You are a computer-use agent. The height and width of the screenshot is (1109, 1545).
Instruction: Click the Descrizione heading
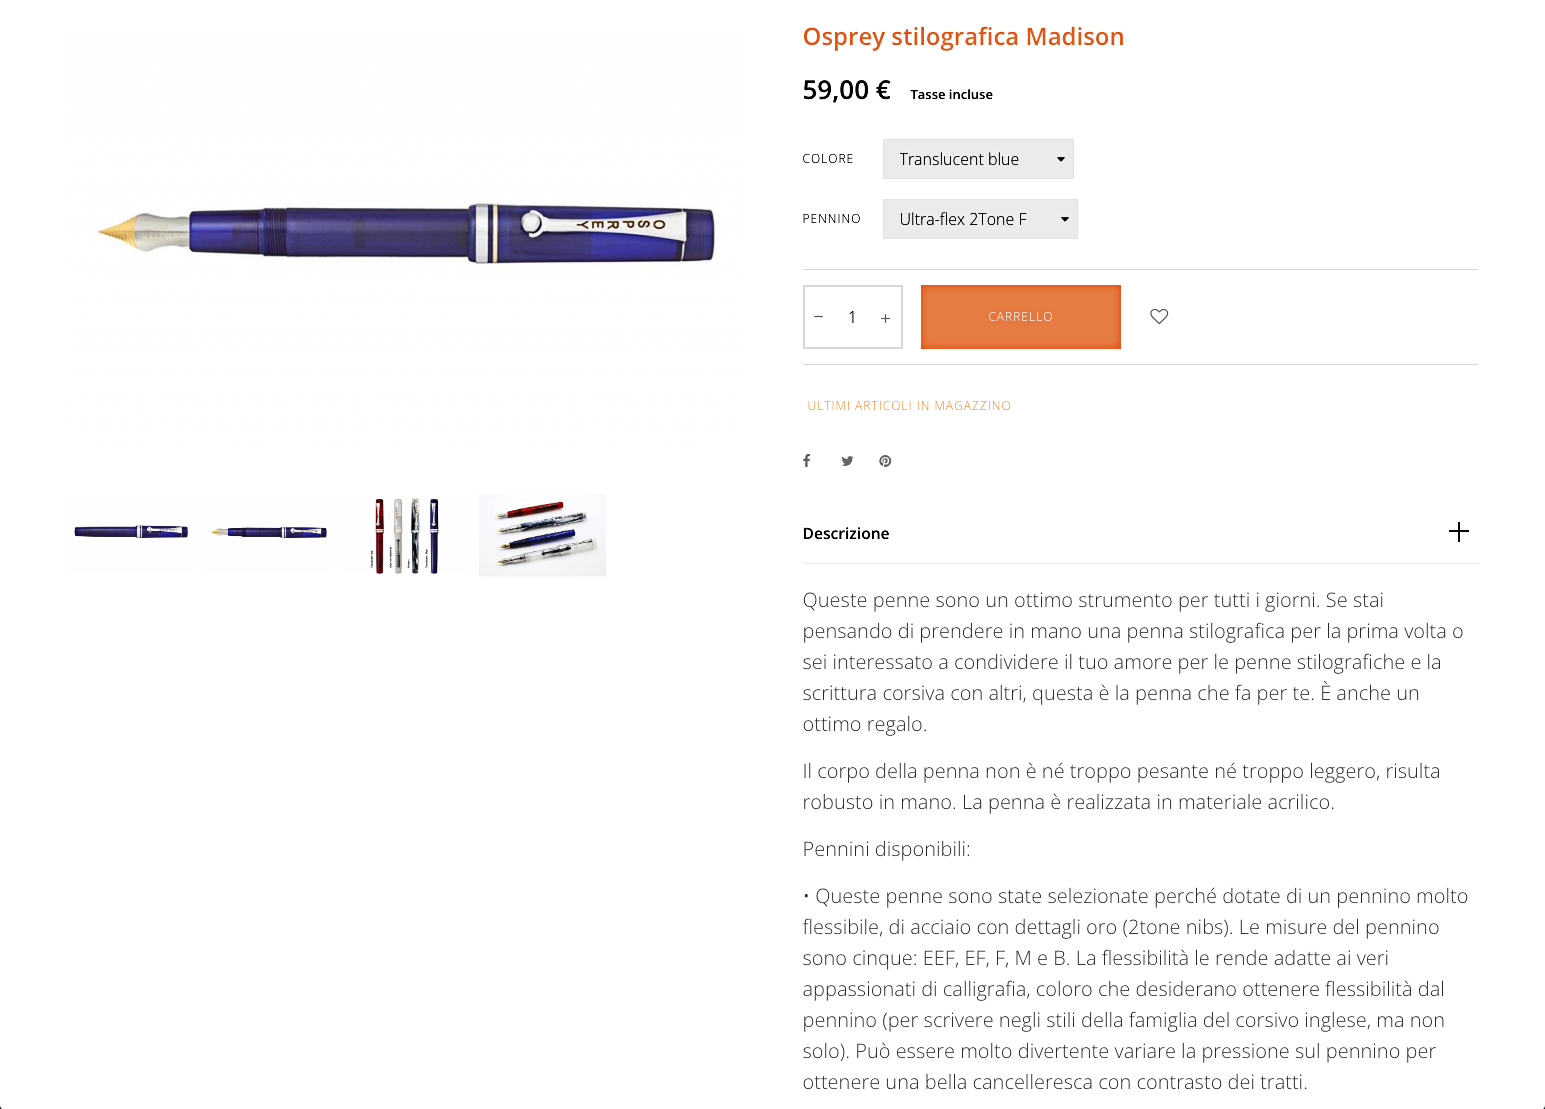(x=846, y=533)
